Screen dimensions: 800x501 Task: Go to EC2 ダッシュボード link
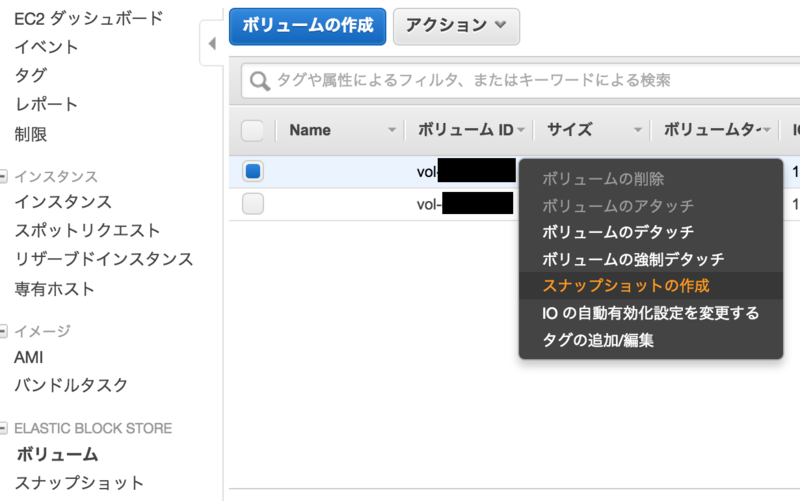click(x=89, y=19)
